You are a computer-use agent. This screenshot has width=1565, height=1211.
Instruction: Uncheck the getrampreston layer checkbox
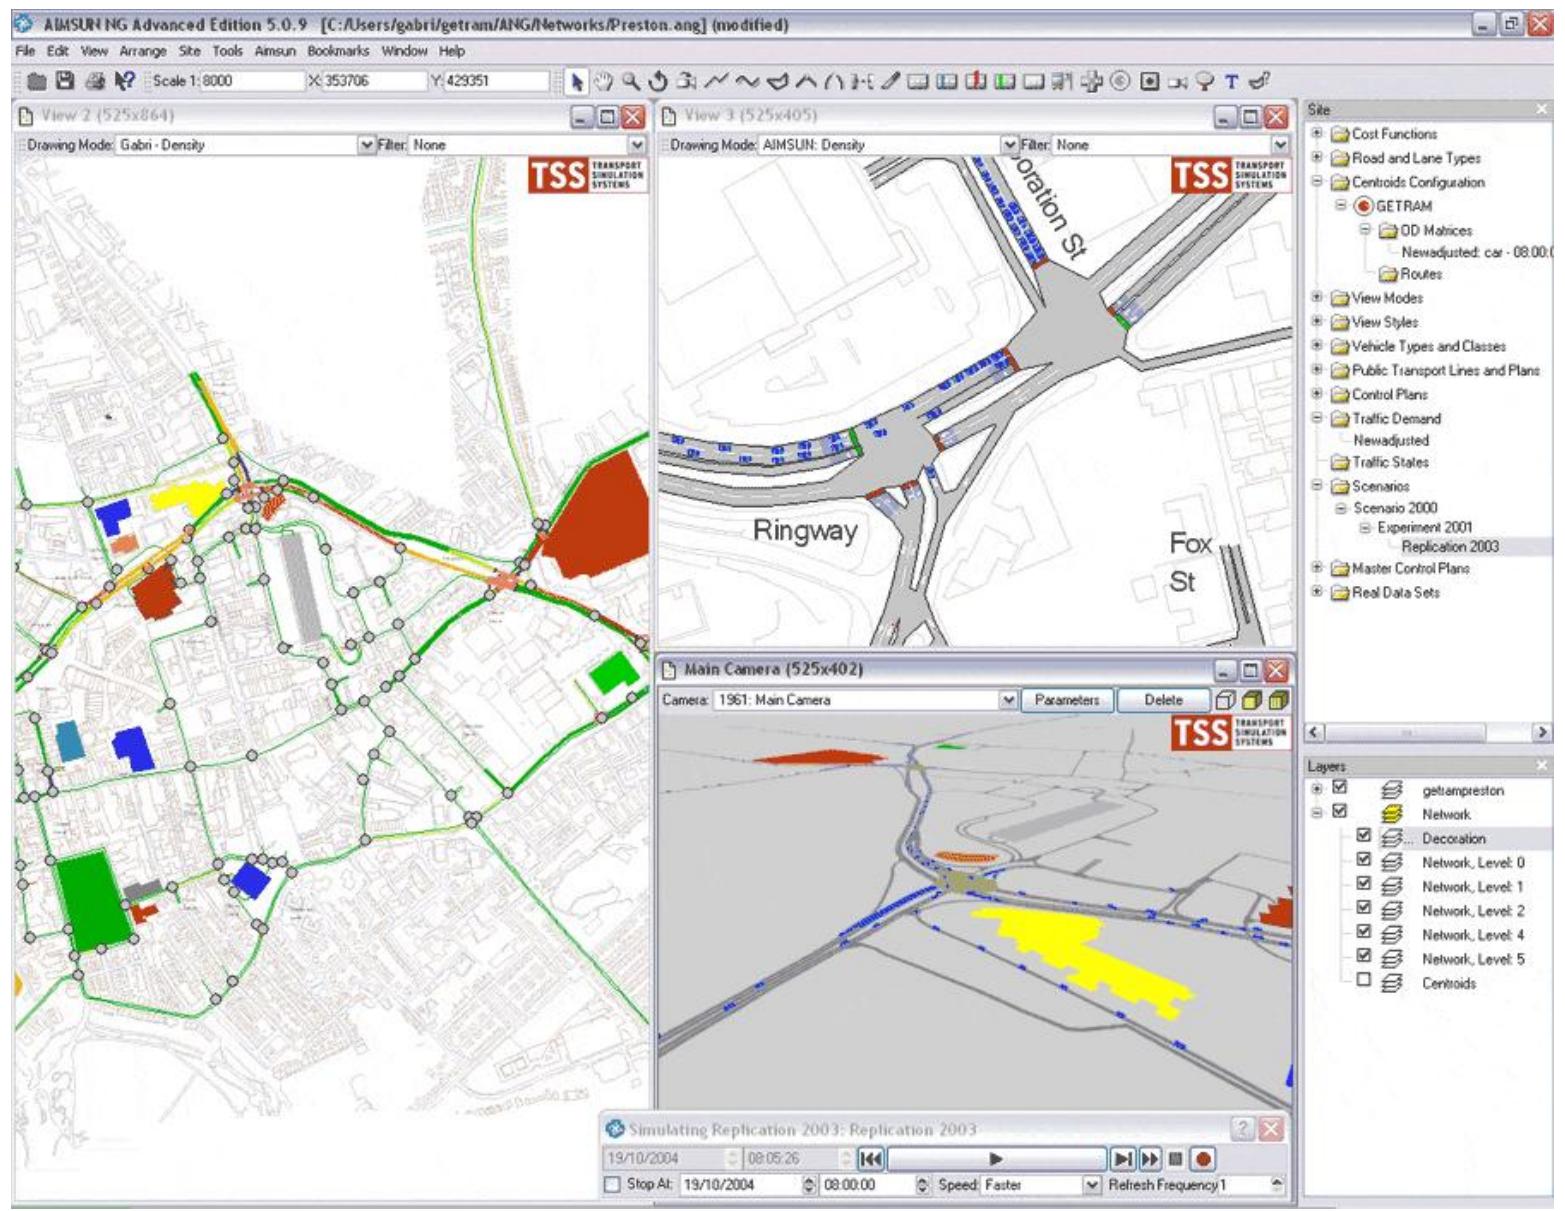[x=1340, y=788]
